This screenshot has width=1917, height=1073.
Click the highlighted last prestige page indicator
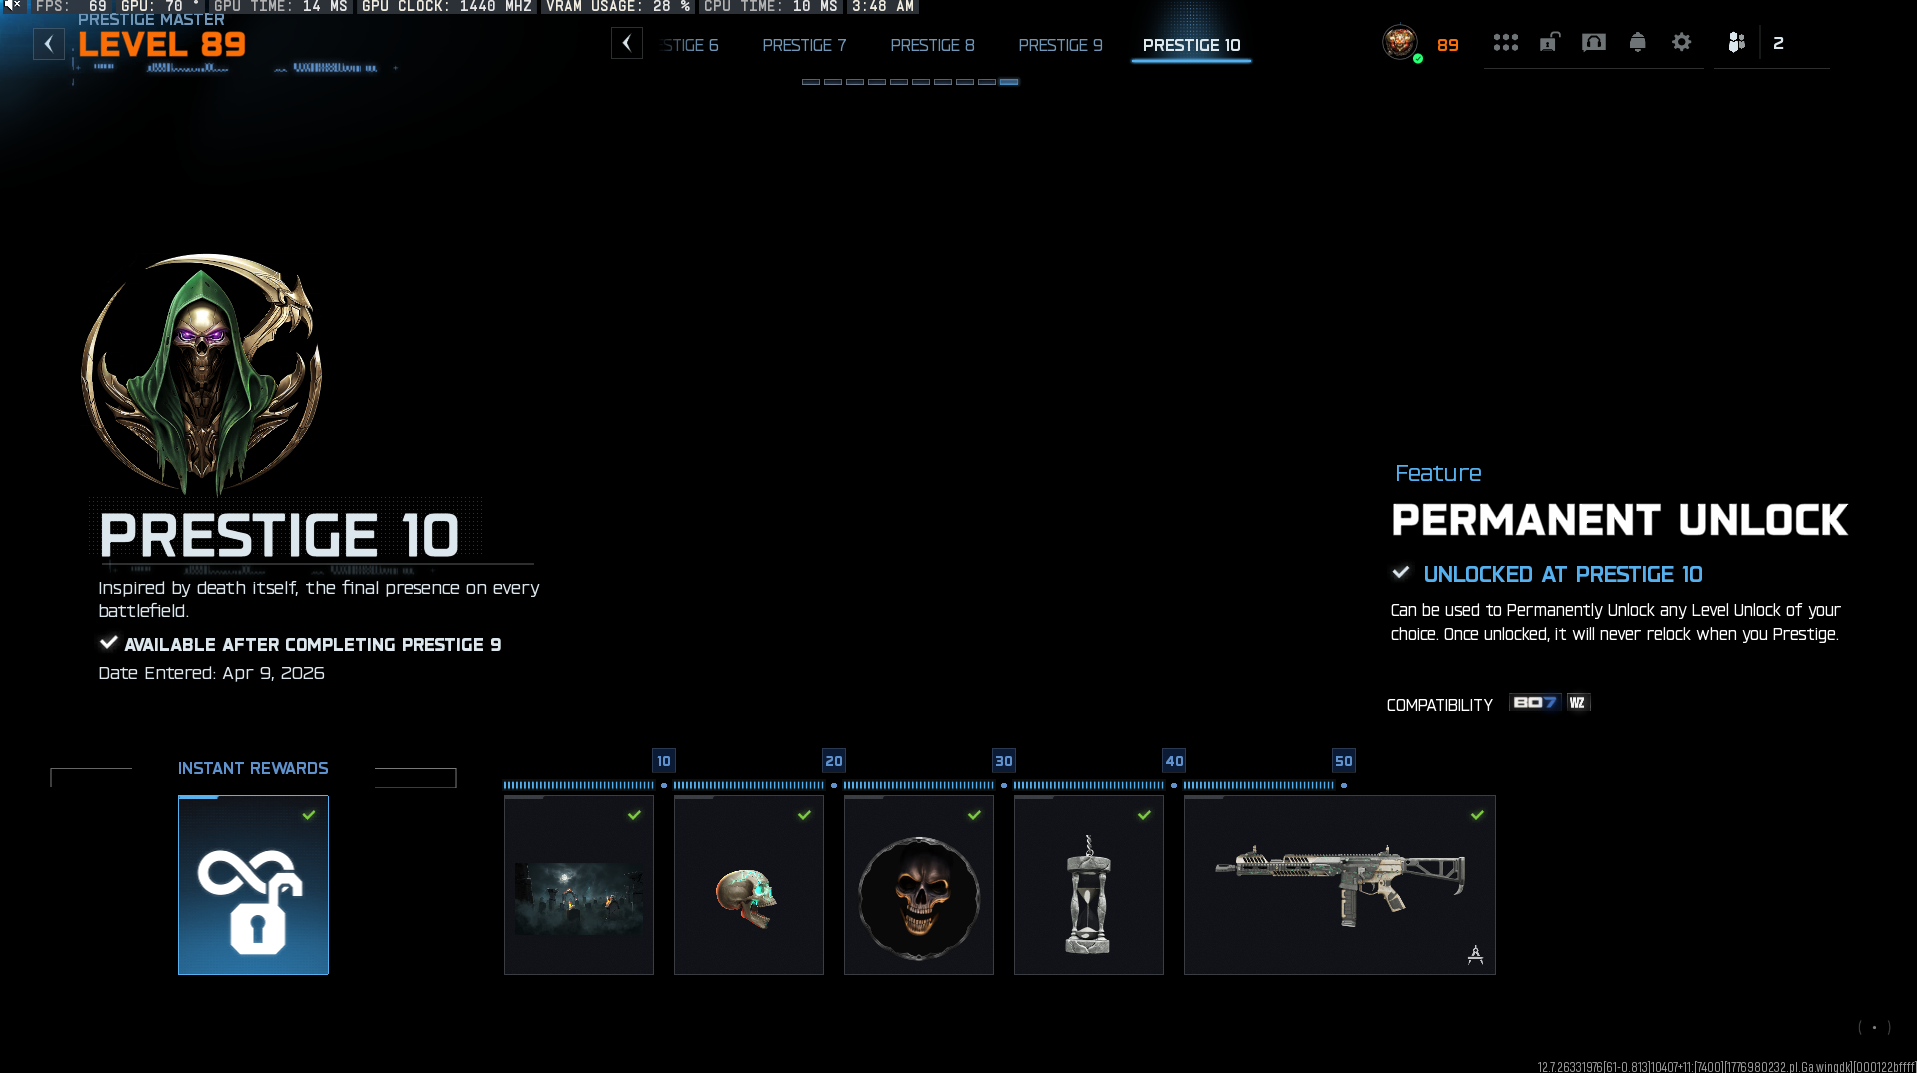(x=1009, y=82)
